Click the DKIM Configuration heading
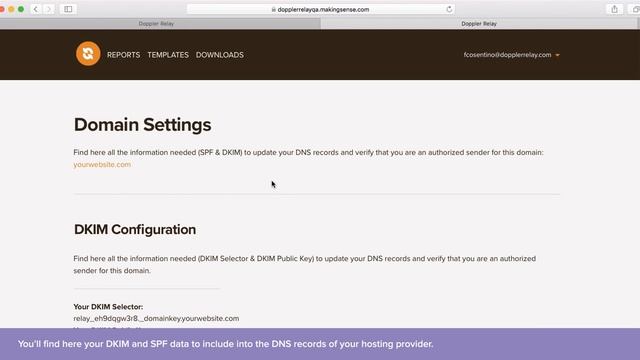Viewport: 640px width, 360px height. (135, 229)
